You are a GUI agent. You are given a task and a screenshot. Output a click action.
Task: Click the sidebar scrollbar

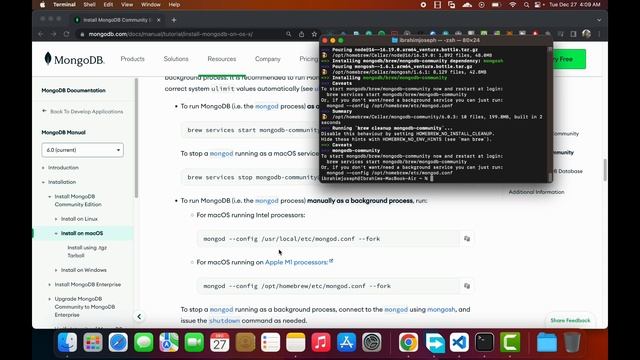coord(136,138)
